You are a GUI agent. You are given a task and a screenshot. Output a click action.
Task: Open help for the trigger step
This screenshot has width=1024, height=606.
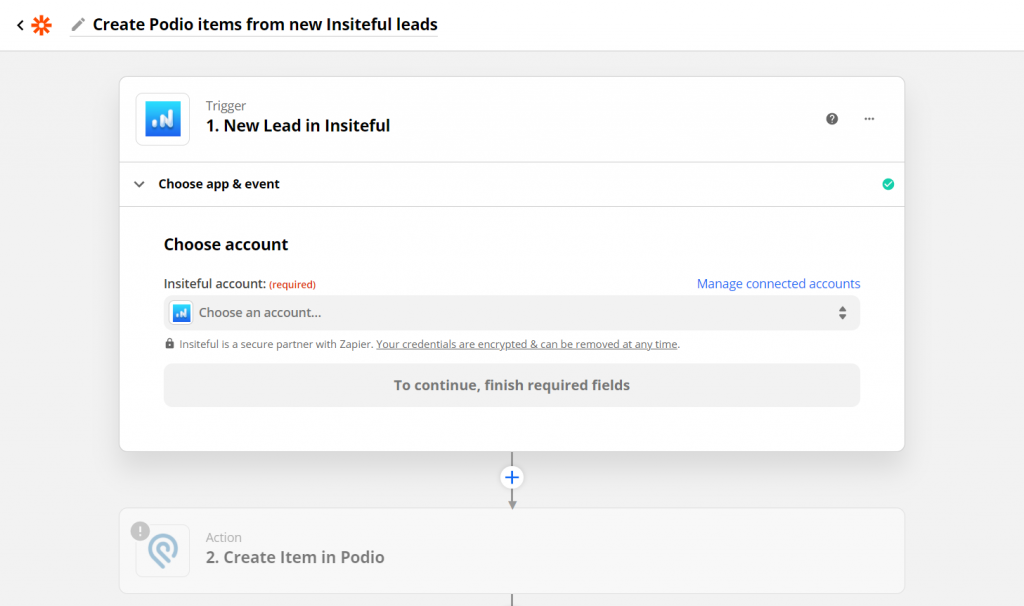coord(831,119)
